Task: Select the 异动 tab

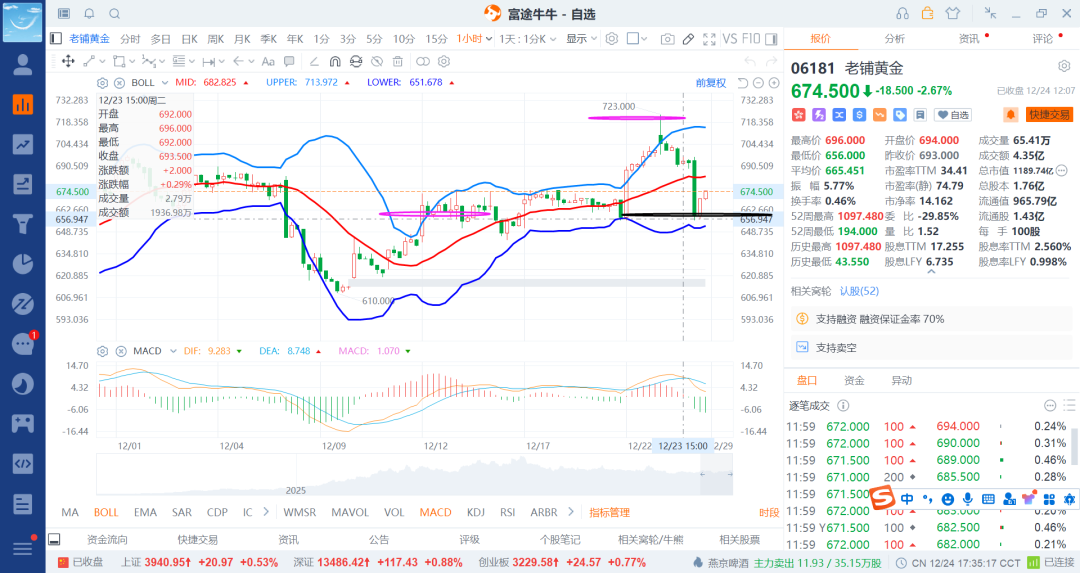Action: pos(901,380)
